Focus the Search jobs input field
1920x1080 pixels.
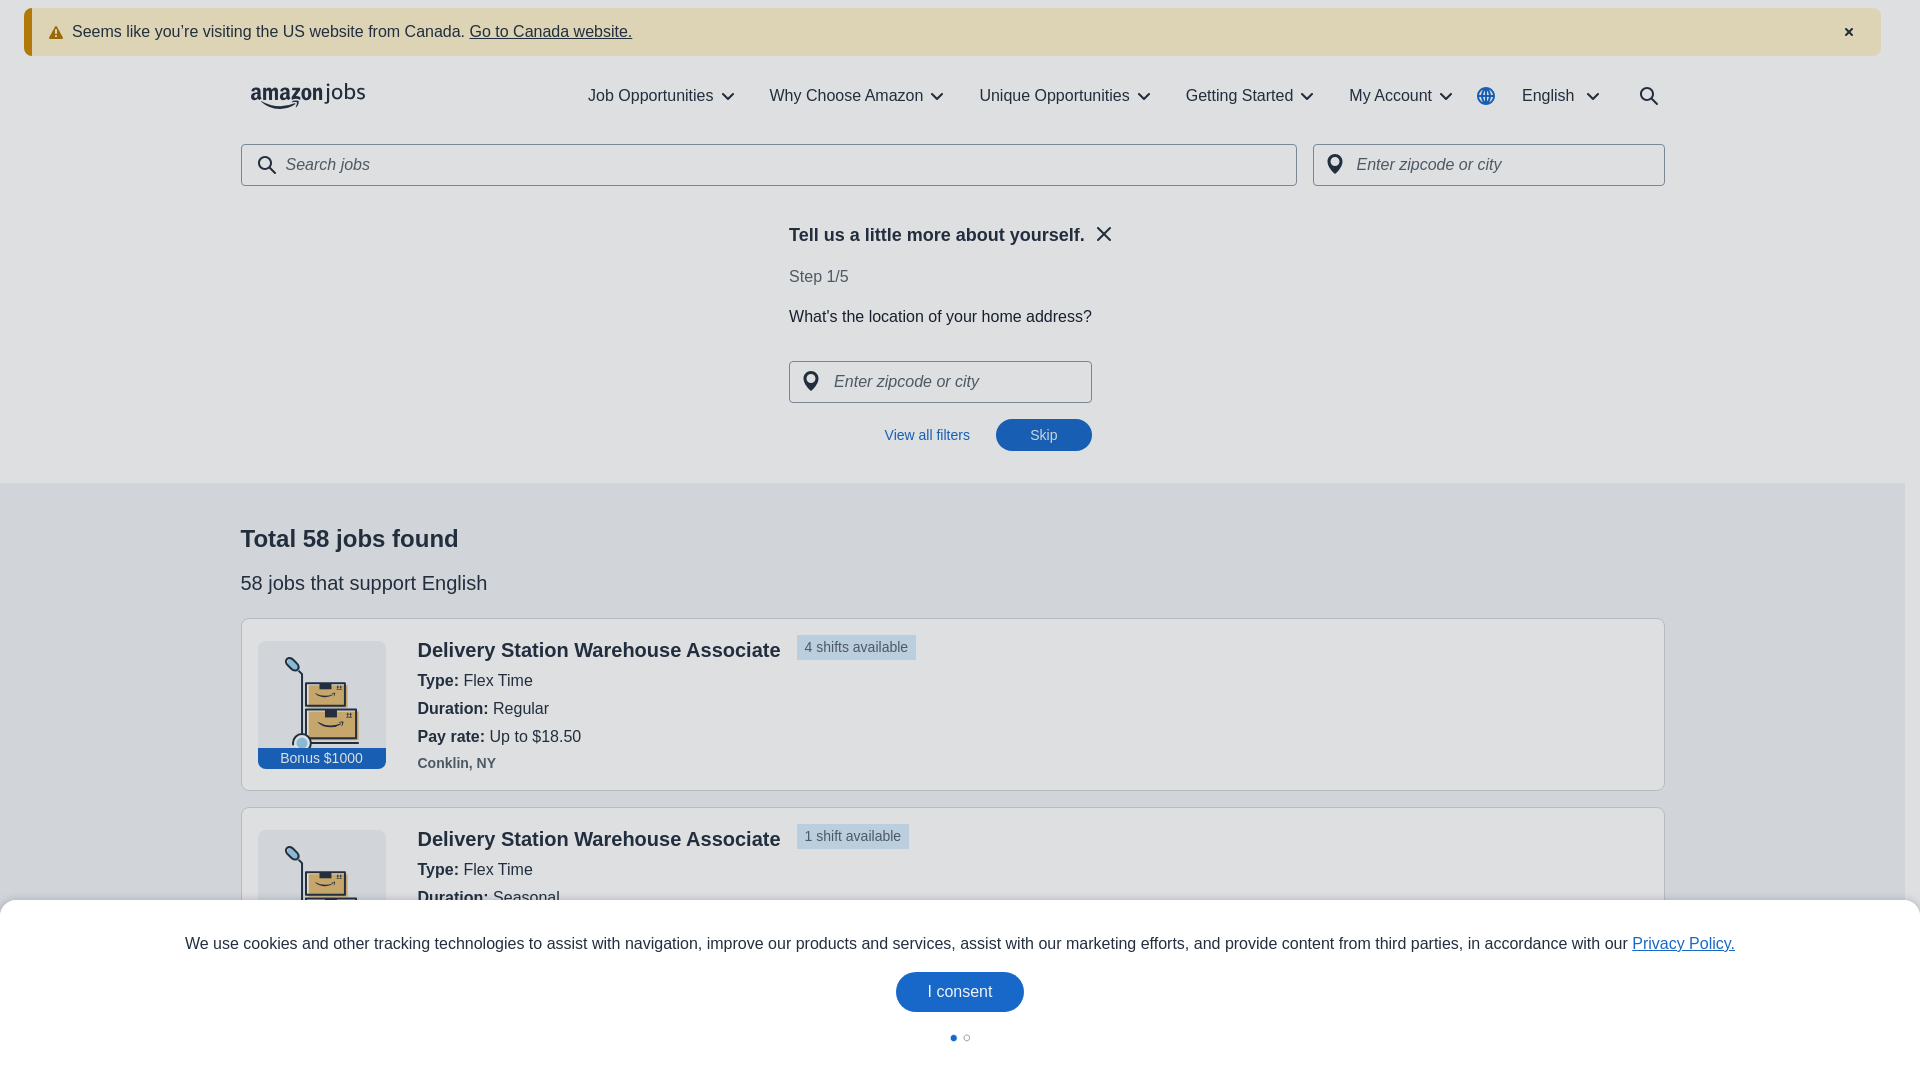tap(769, 165)
